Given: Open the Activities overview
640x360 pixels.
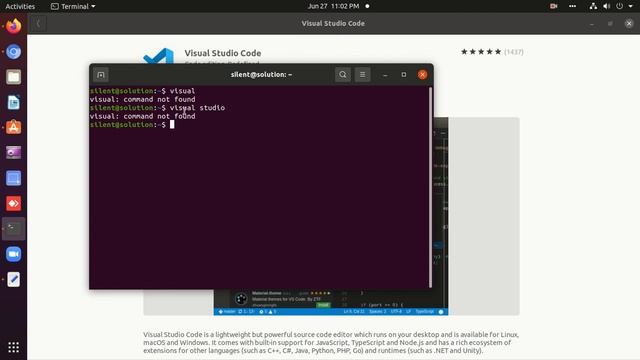Looking at the screenshot, I should pyautogui.click(x=20, y=6).
